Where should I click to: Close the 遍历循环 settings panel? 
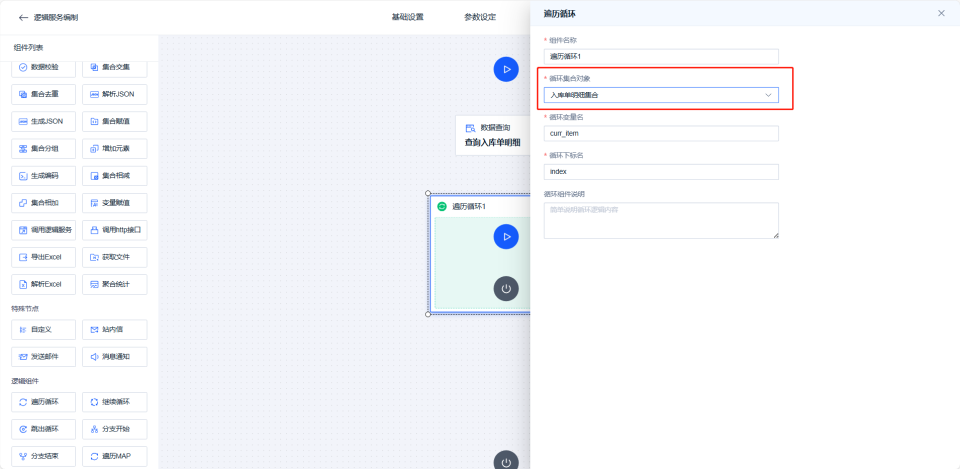941,13
